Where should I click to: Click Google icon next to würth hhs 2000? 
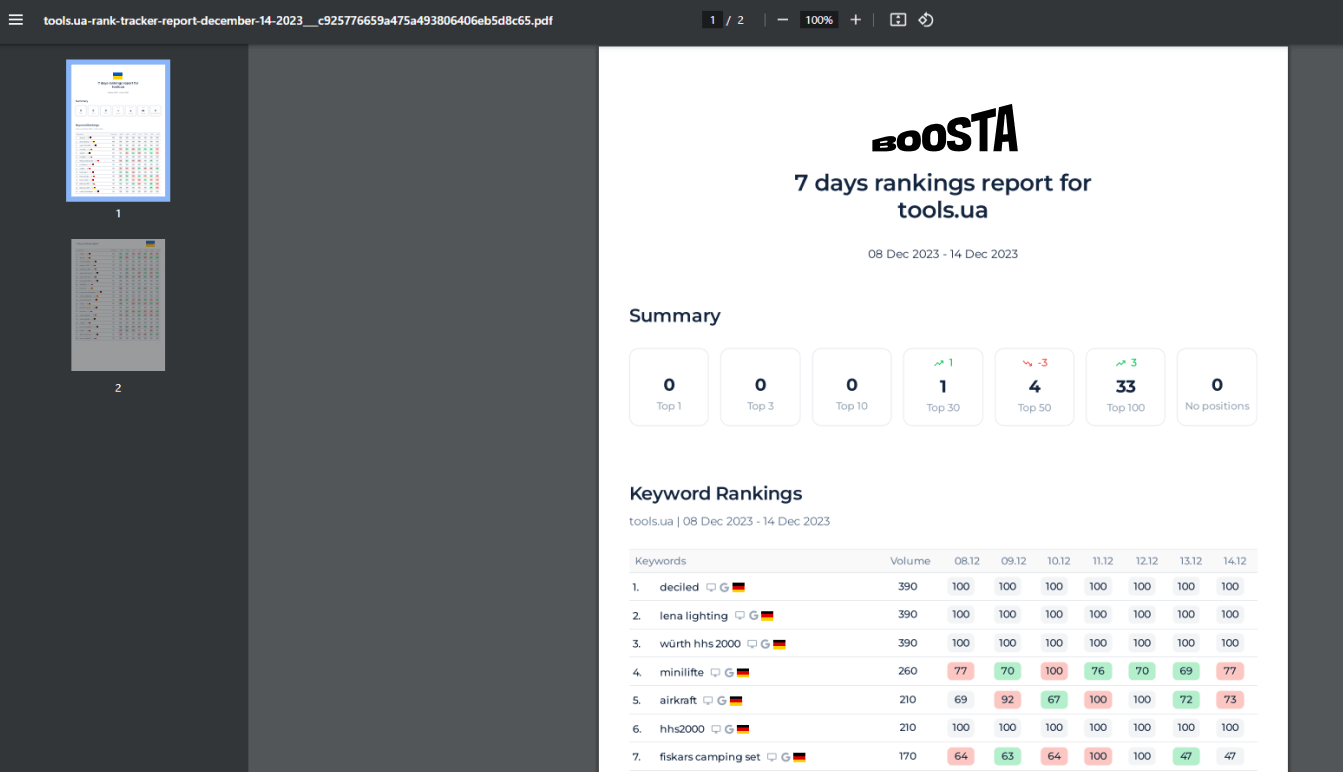click(765, 645)
